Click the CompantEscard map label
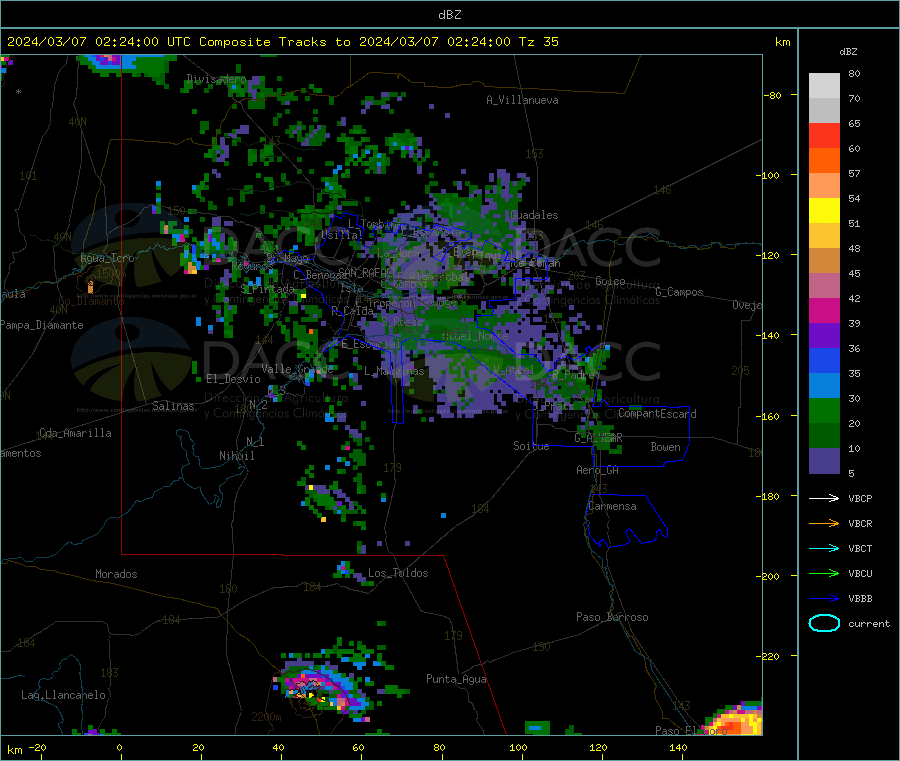This screenshot has width=900, height=761. click(657, 413)
